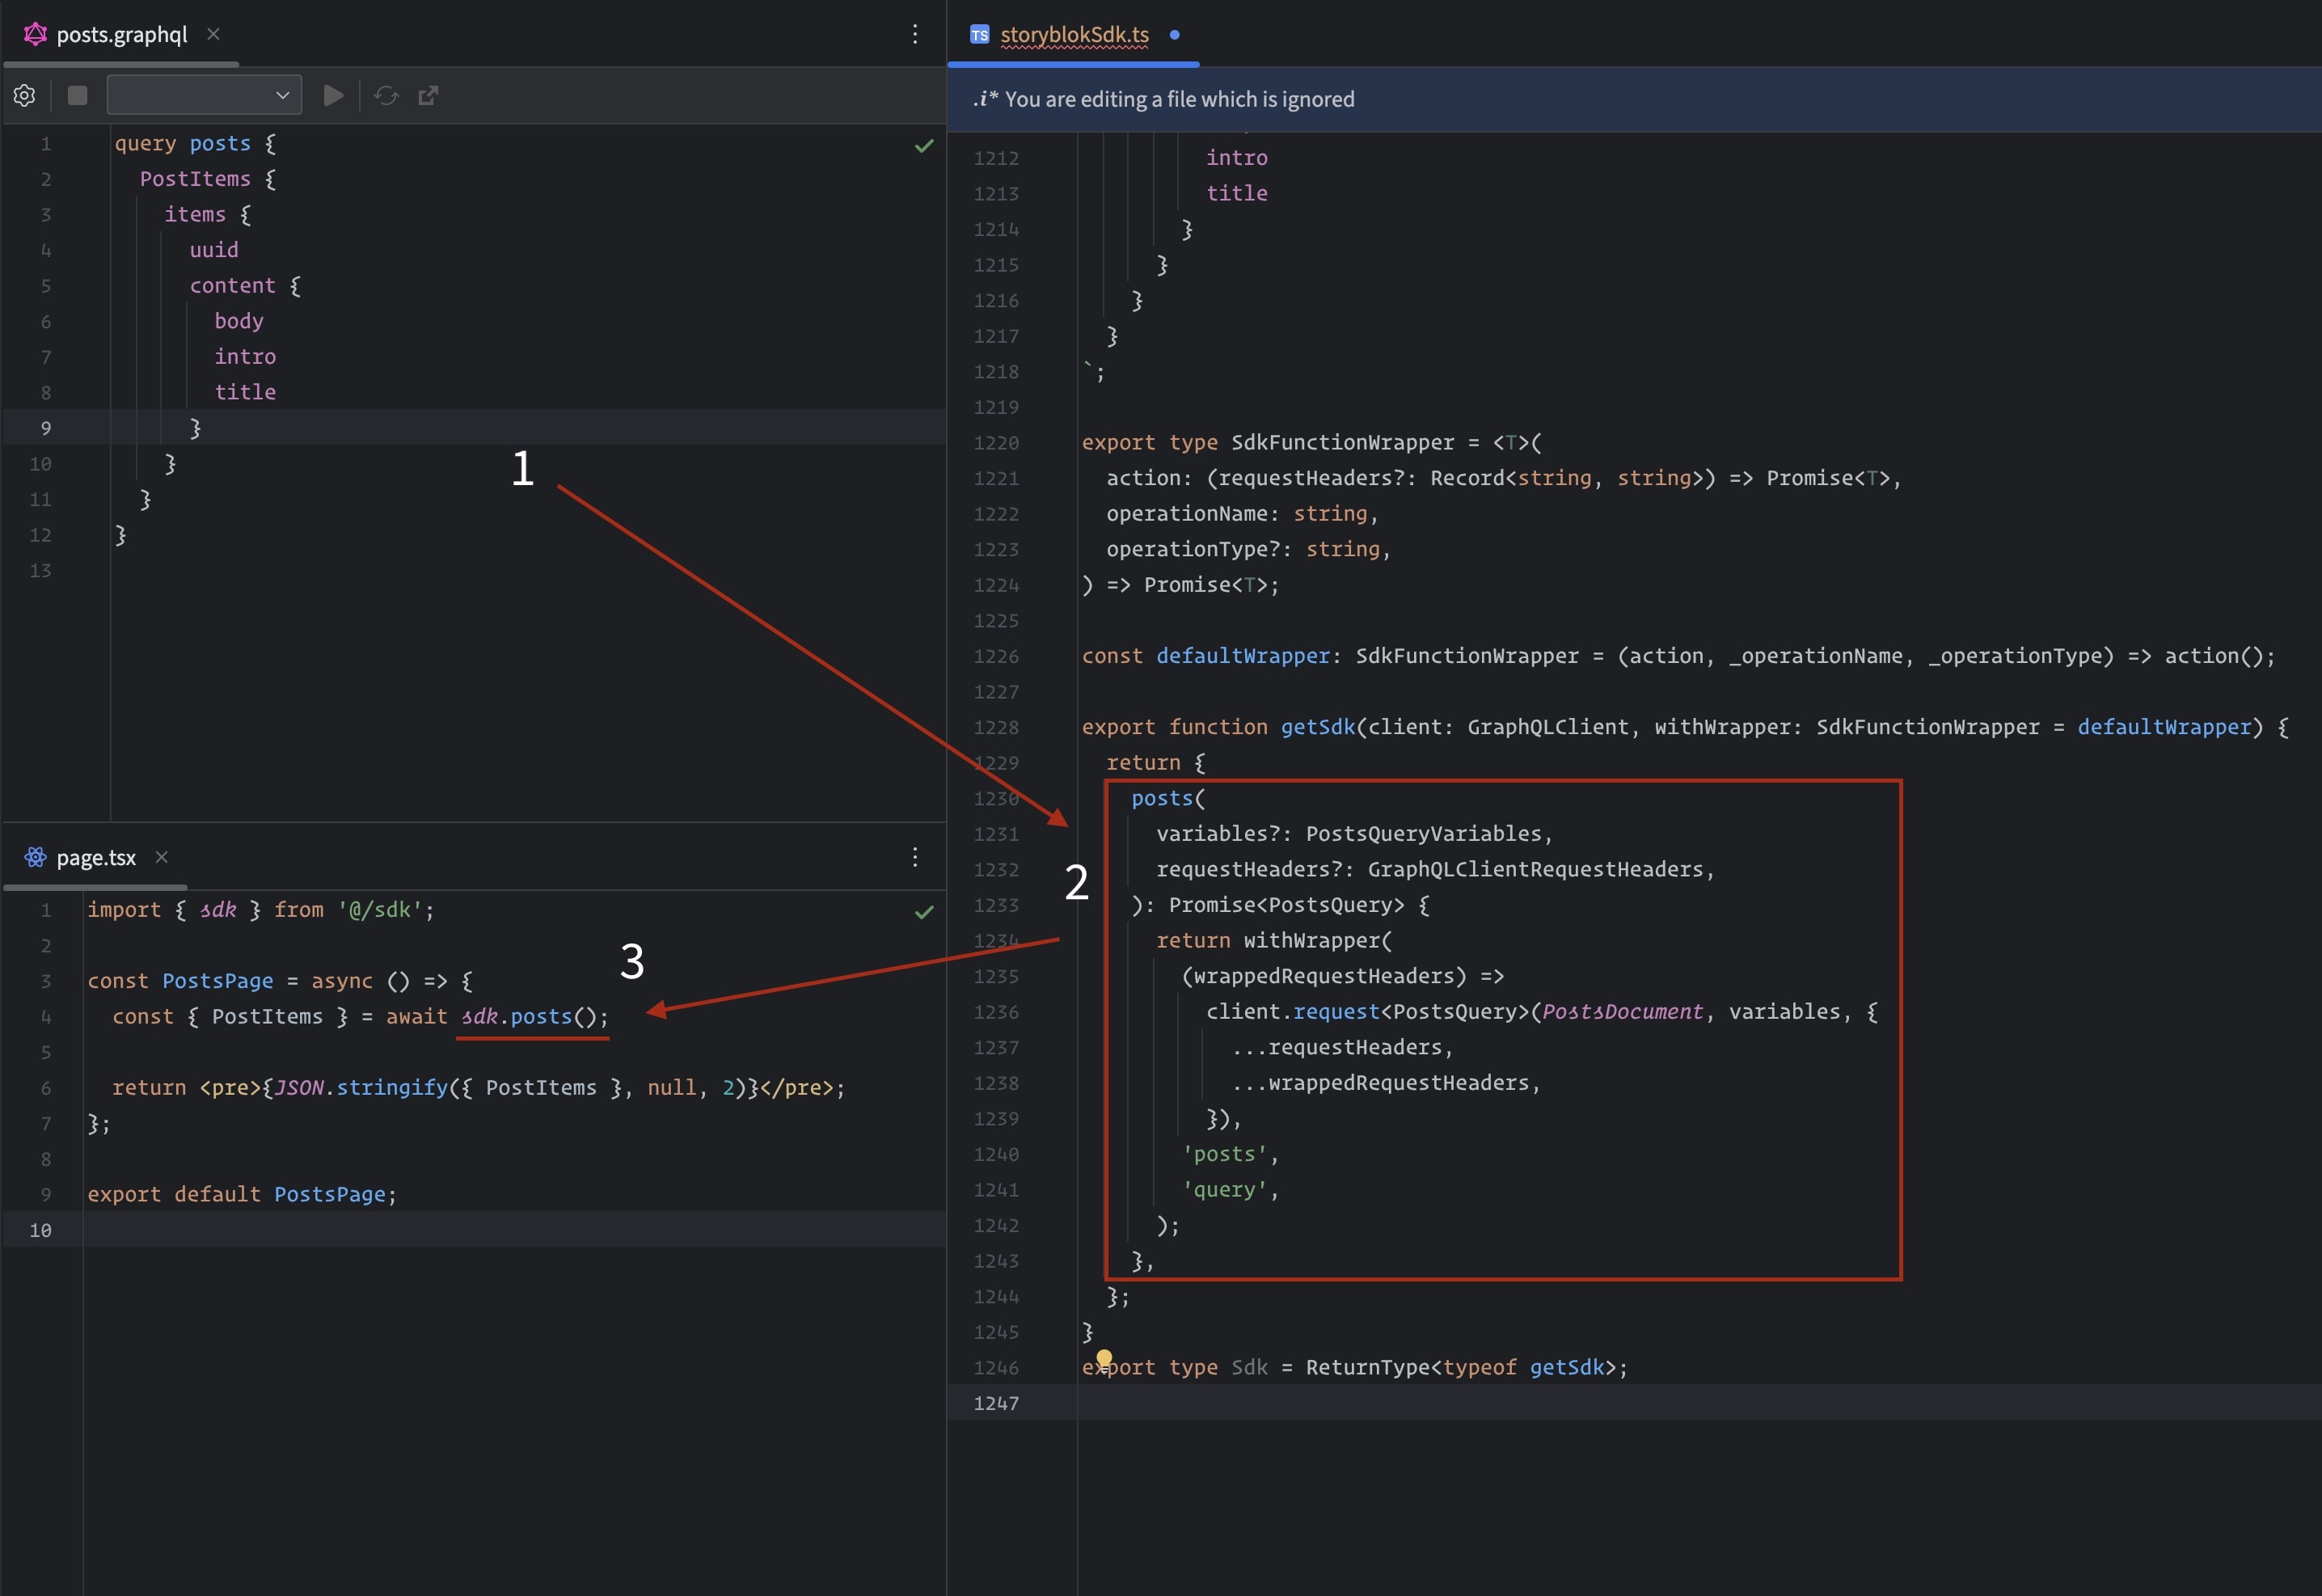Click 'const PostsPage' declaration in page.tsx
2322x1596 pixels.
[180, 981]
